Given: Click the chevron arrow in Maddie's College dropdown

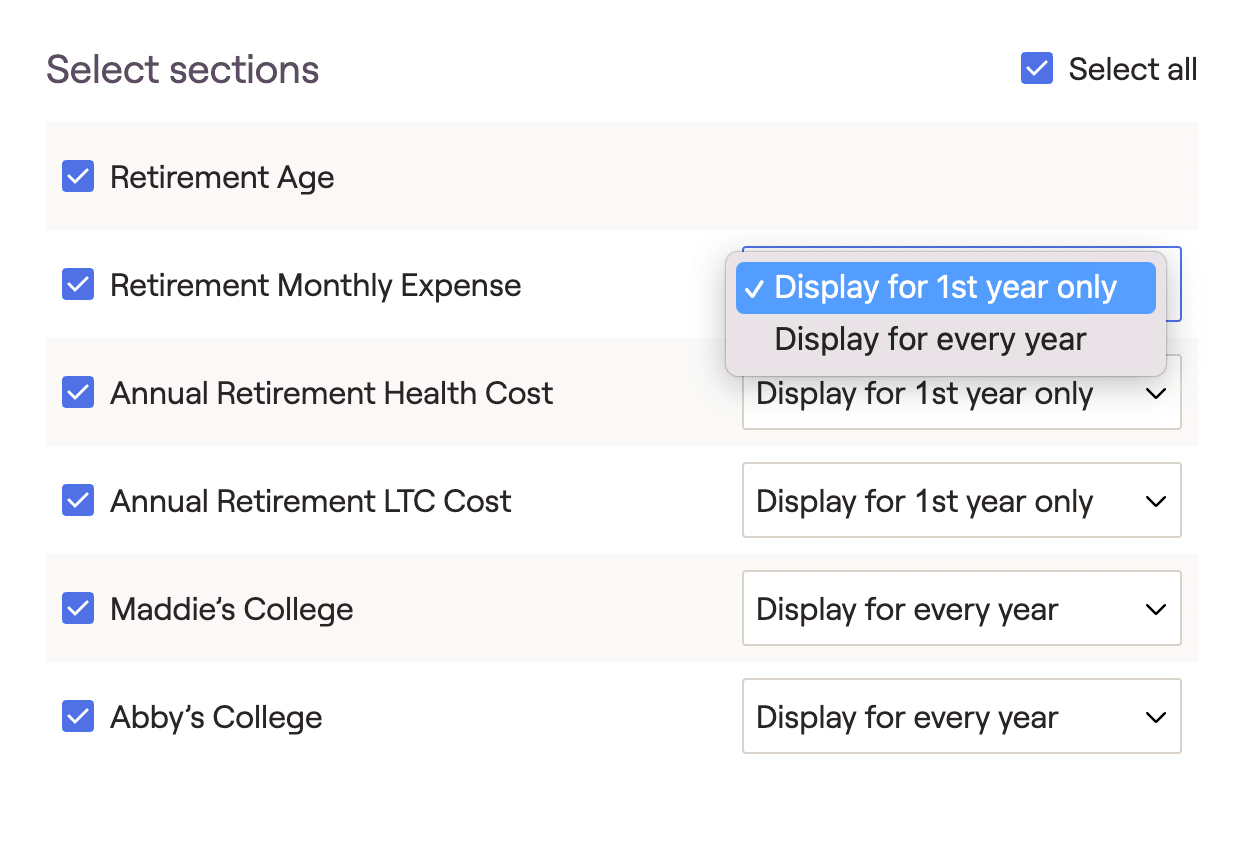Looking at the screenshot, I should (1156, 609).
